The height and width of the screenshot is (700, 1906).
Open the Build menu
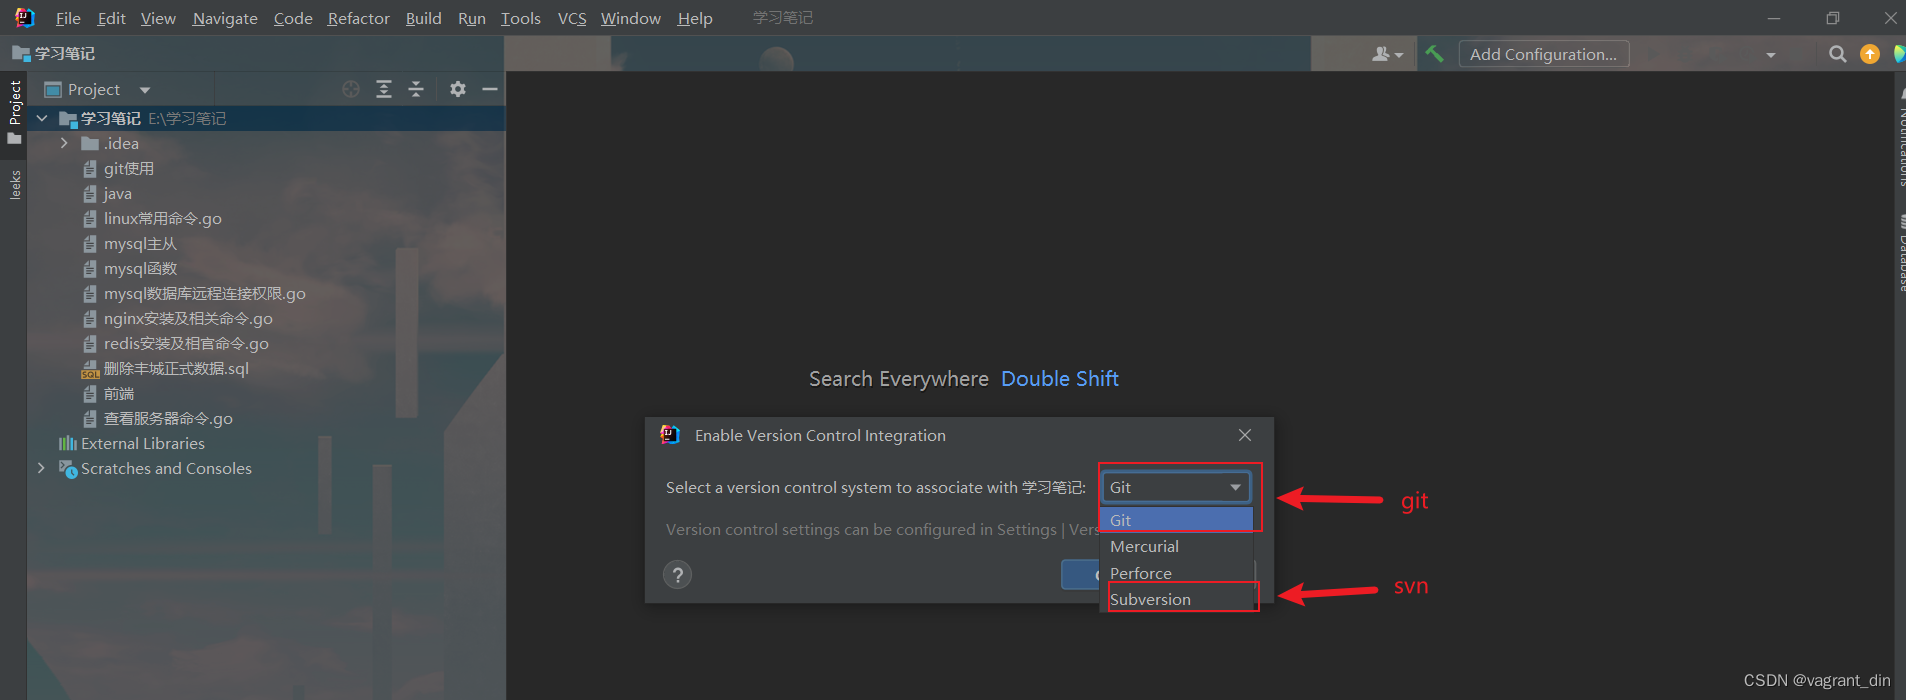pos(423,18)
